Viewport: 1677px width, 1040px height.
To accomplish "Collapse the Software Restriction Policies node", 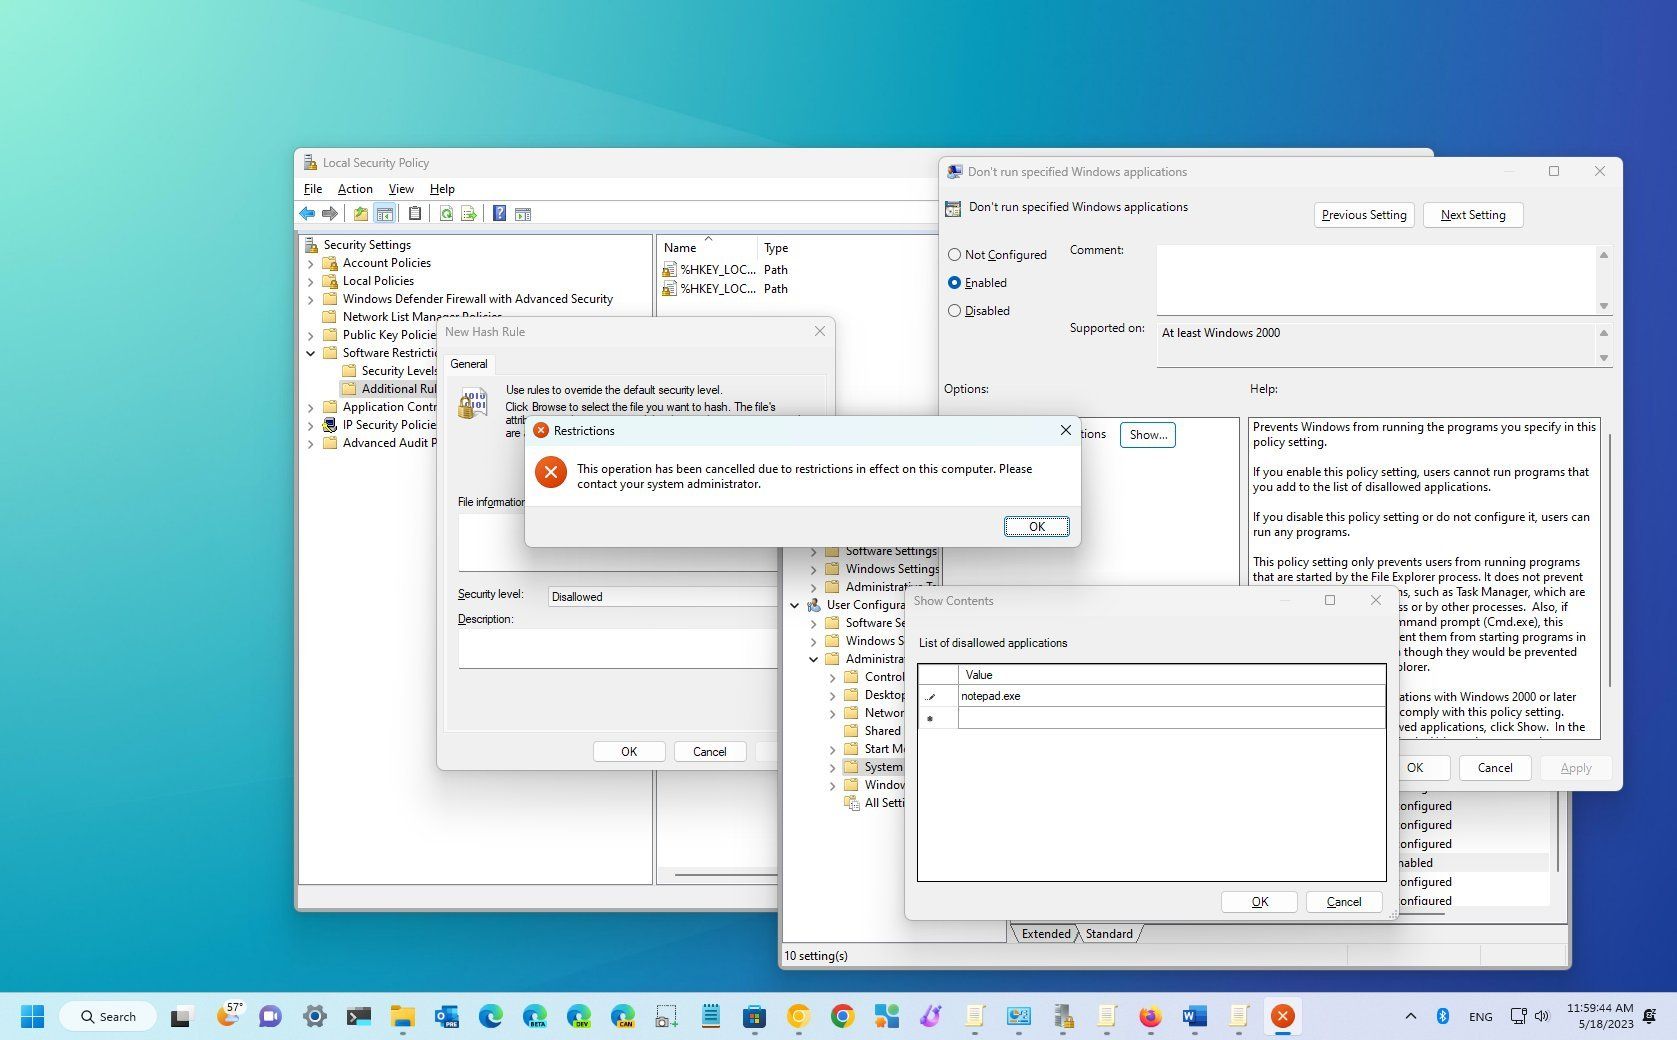I will coord(311,353).
